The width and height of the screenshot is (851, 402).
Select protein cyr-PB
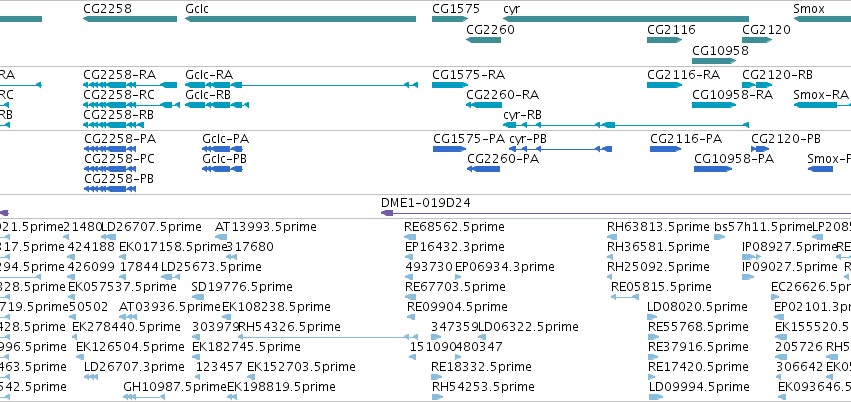528,139
